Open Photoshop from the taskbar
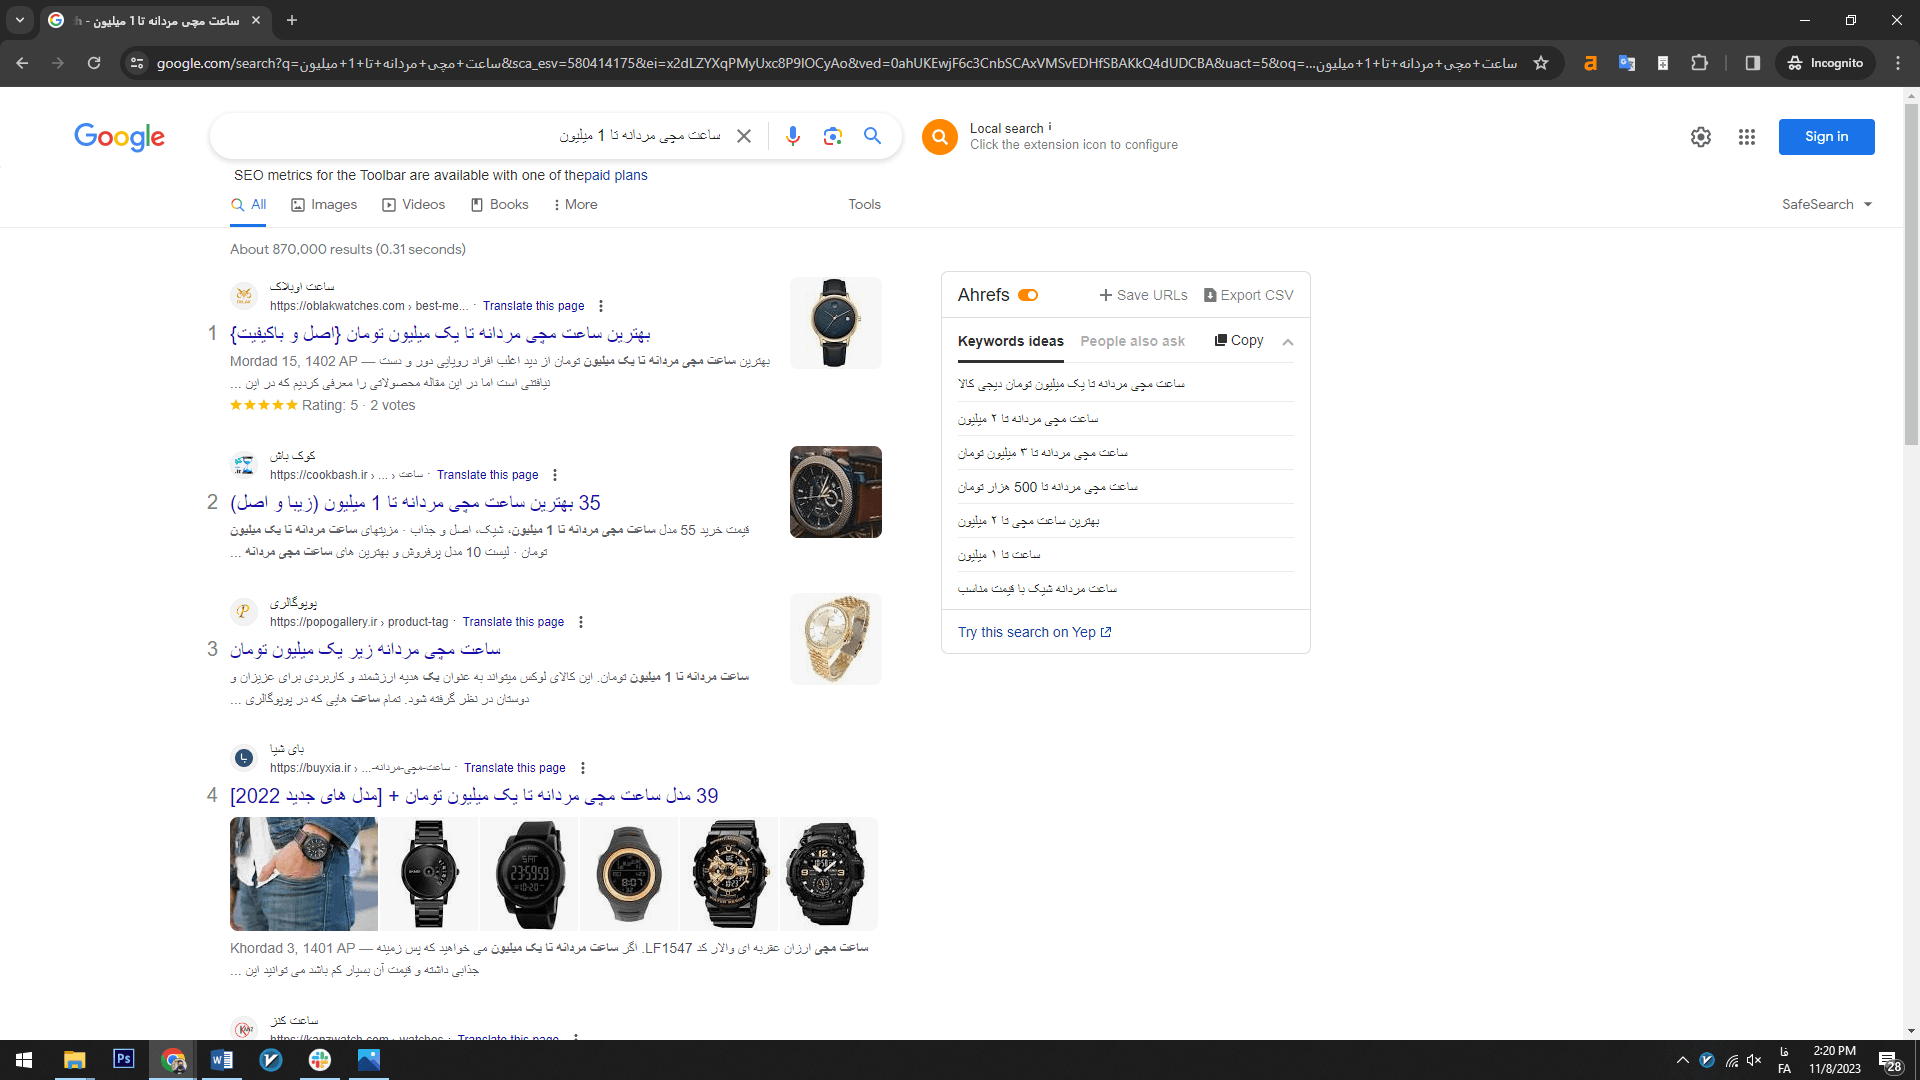Image resolution: width=1920 pixels, height=1080 pixels. point(124,1059)
